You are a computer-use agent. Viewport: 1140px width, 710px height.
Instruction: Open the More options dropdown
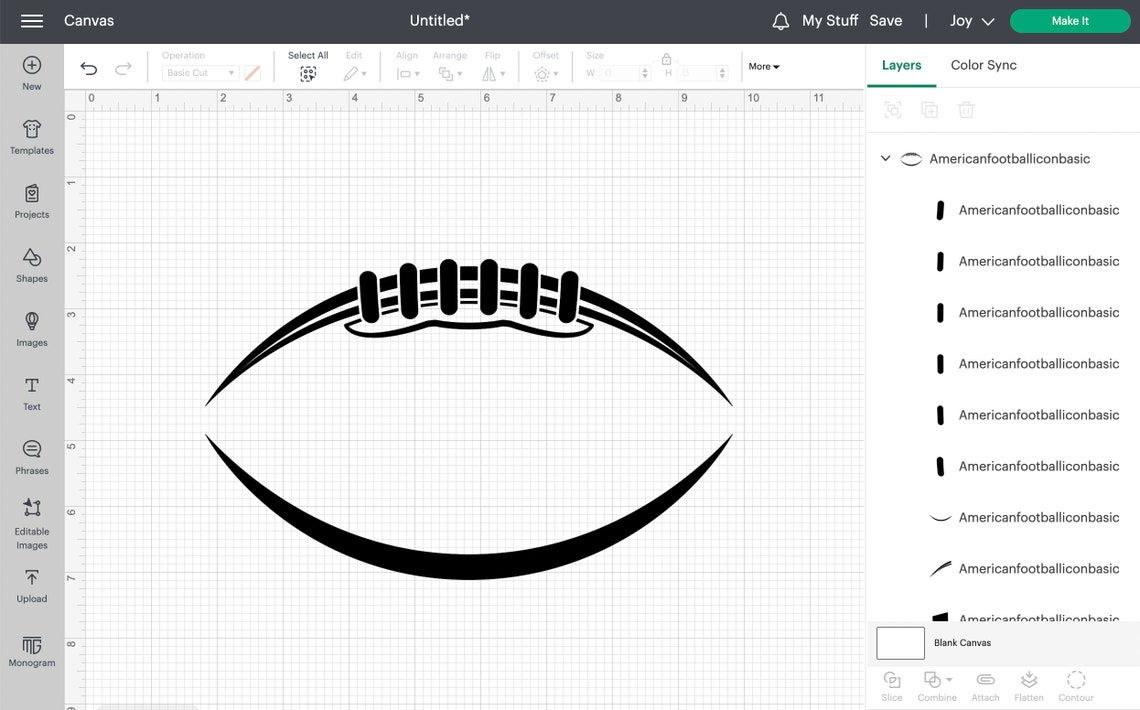pos(763,66)
